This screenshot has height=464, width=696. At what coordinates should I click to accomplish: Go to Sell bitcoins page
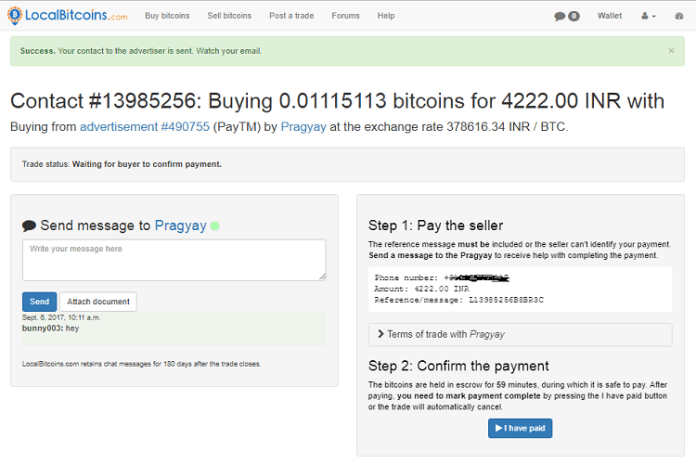(x=229, y=16)
